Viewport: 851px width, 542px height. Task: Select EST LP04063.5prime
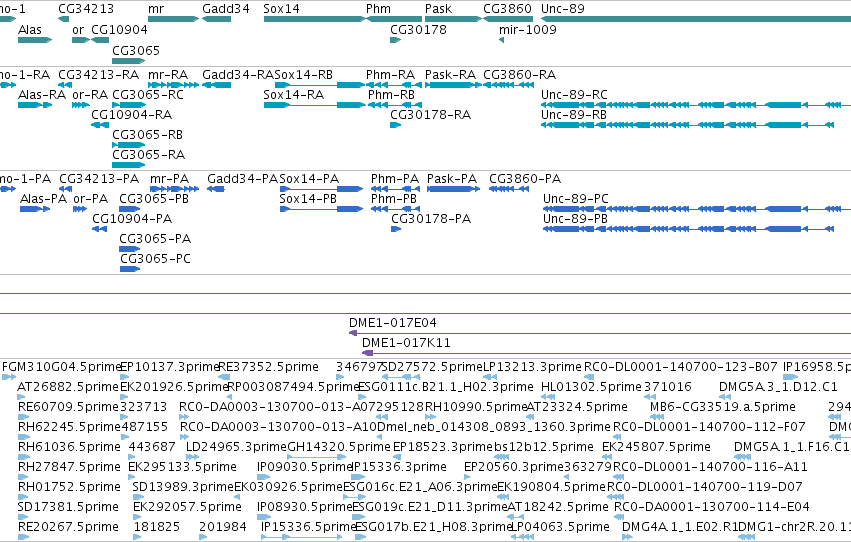pos(524,537)
